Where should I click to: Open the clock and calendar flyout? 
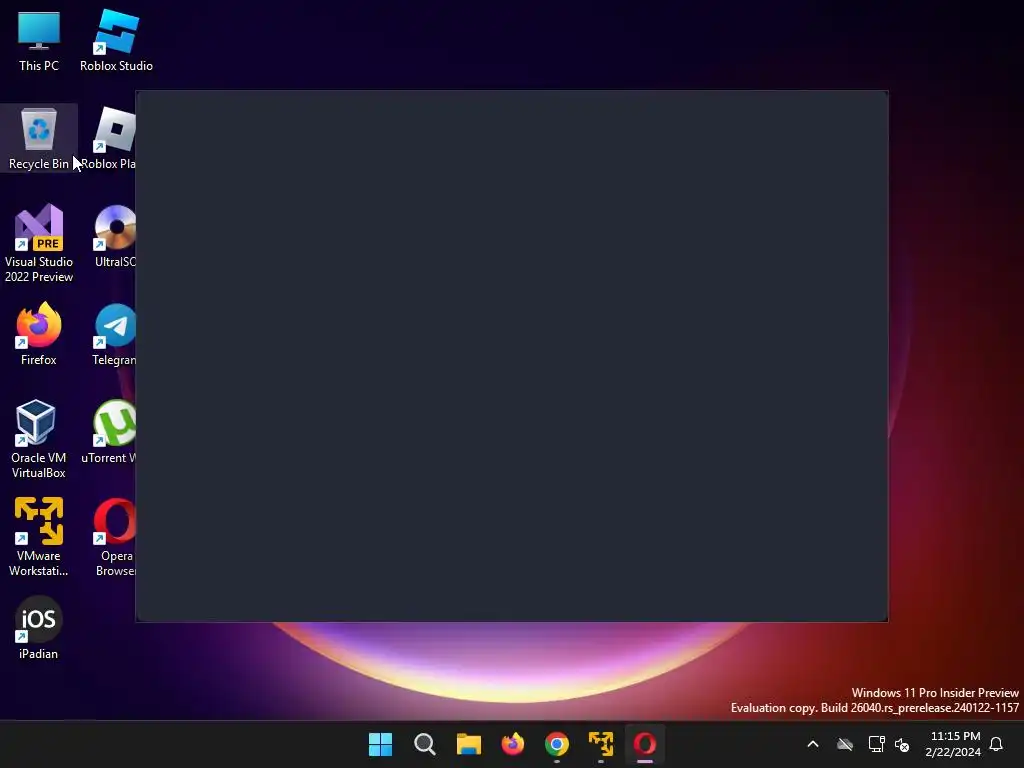tap(953, 744)
